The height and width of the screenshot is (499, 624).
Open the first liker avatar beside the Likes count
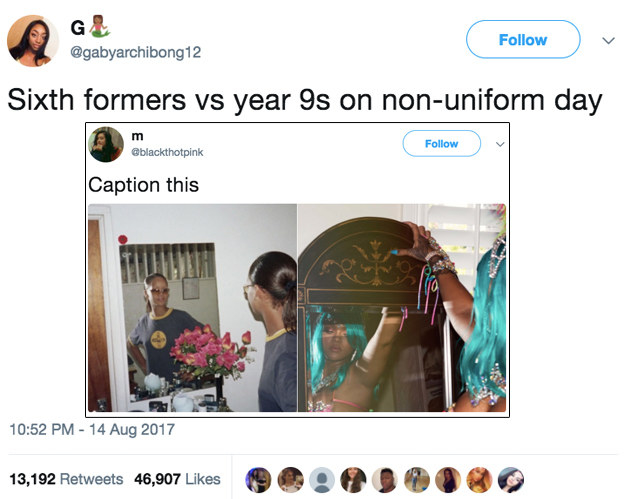point(258,480)
